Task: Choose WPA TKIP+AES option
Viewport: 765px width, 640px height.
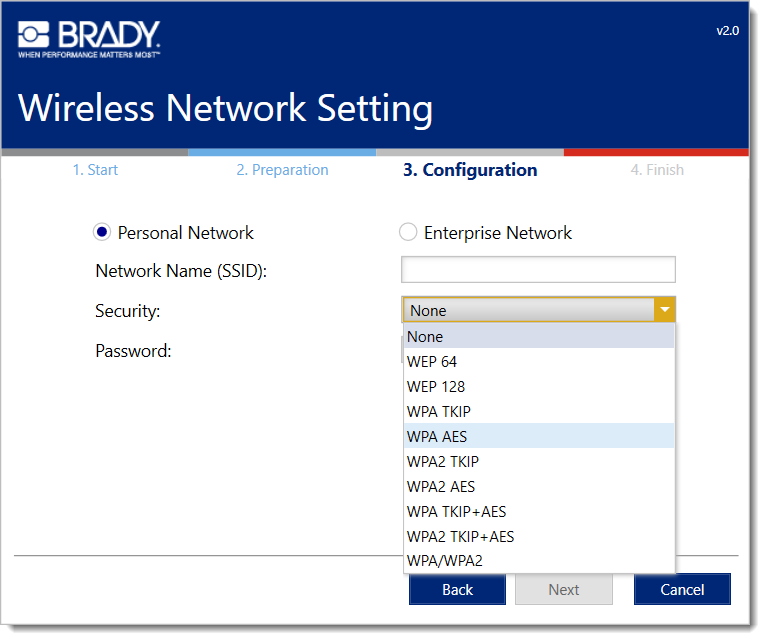Action: point(539,511)
